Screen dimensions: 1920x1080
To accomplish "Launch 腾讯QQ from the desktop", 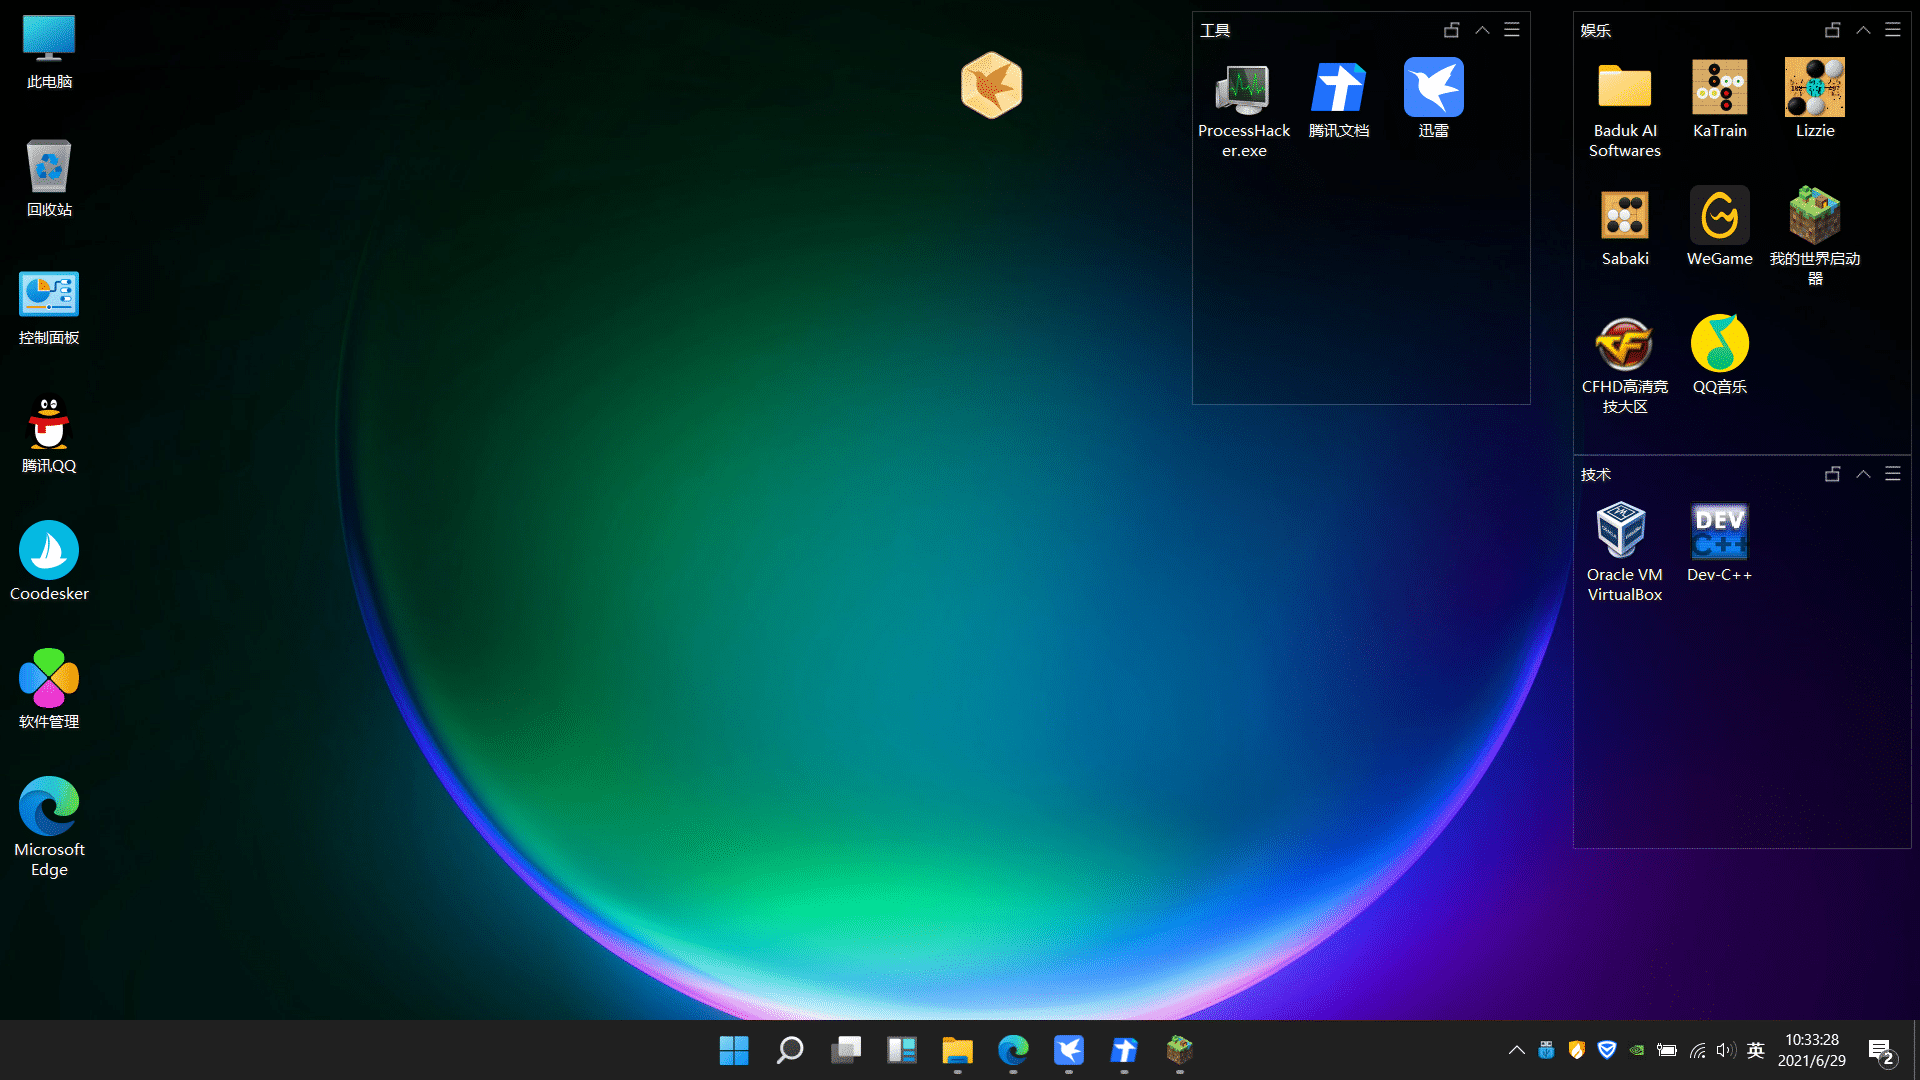I will tap(49, 436).
